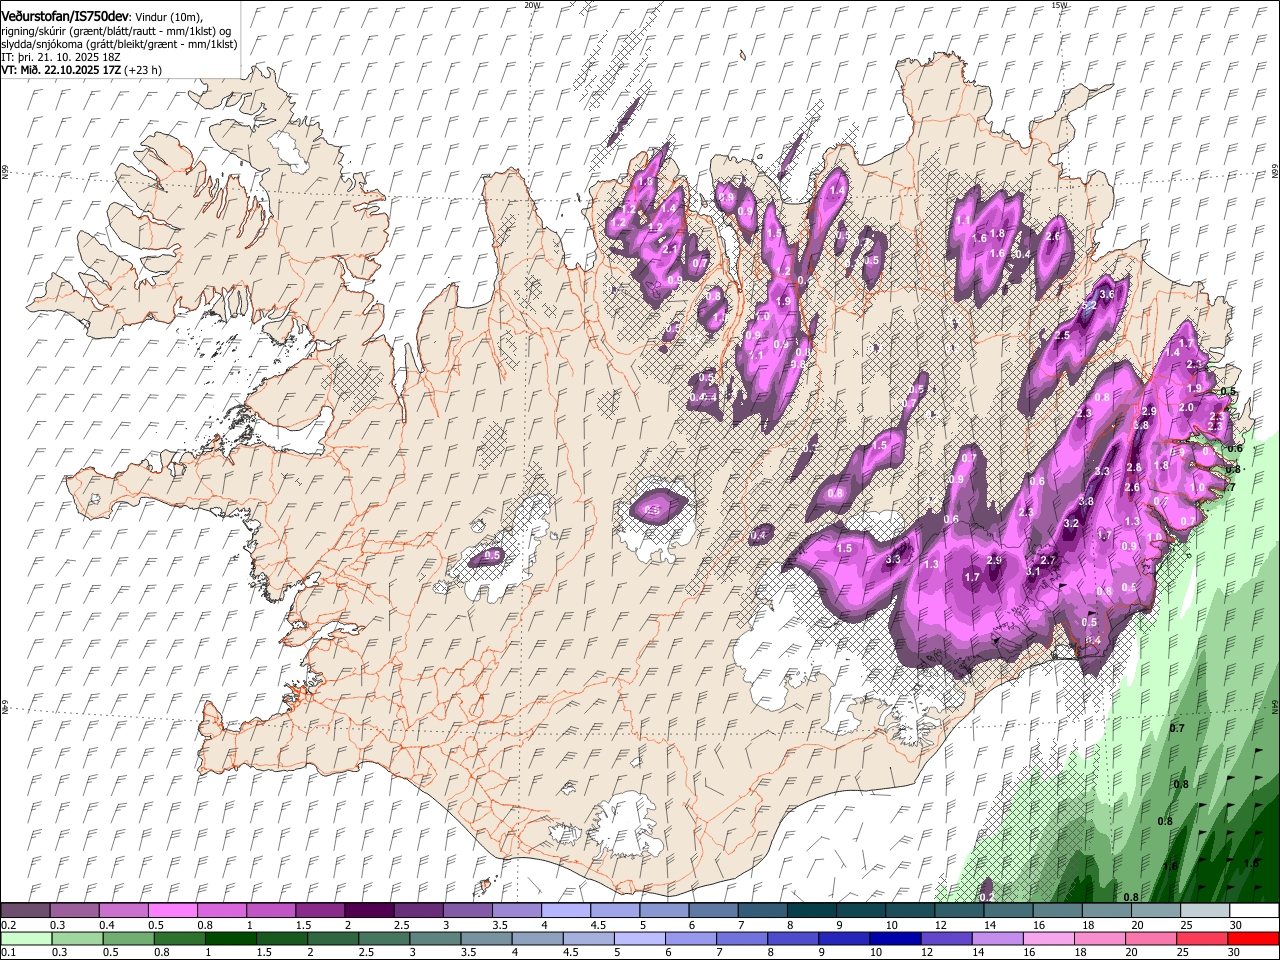Select upper legend swatch between 1 and 1.5
The image size is (1280, 960).
271,910
